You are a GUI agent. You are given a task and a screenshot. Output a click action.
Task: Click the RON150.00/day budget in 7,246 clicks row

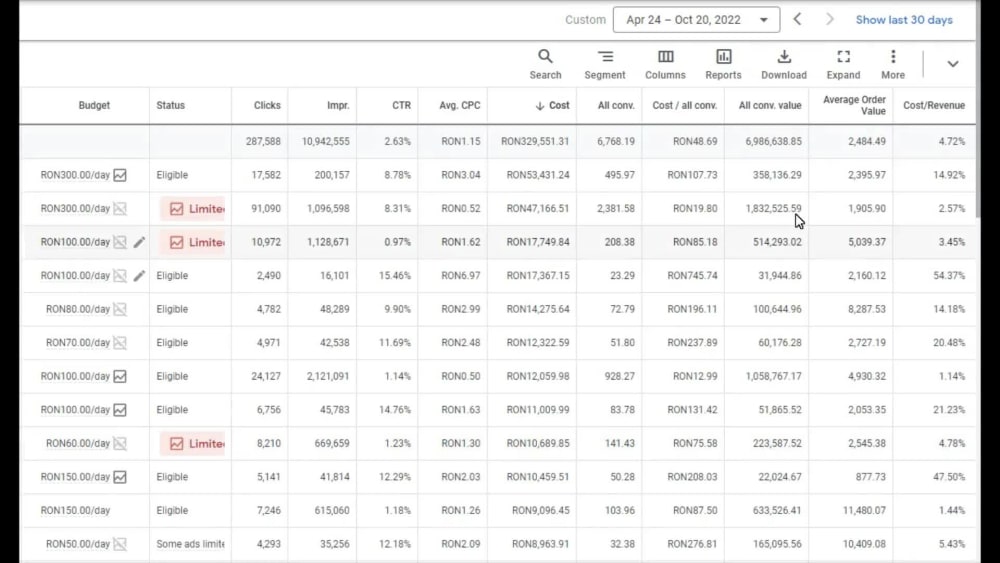[75, 510]
